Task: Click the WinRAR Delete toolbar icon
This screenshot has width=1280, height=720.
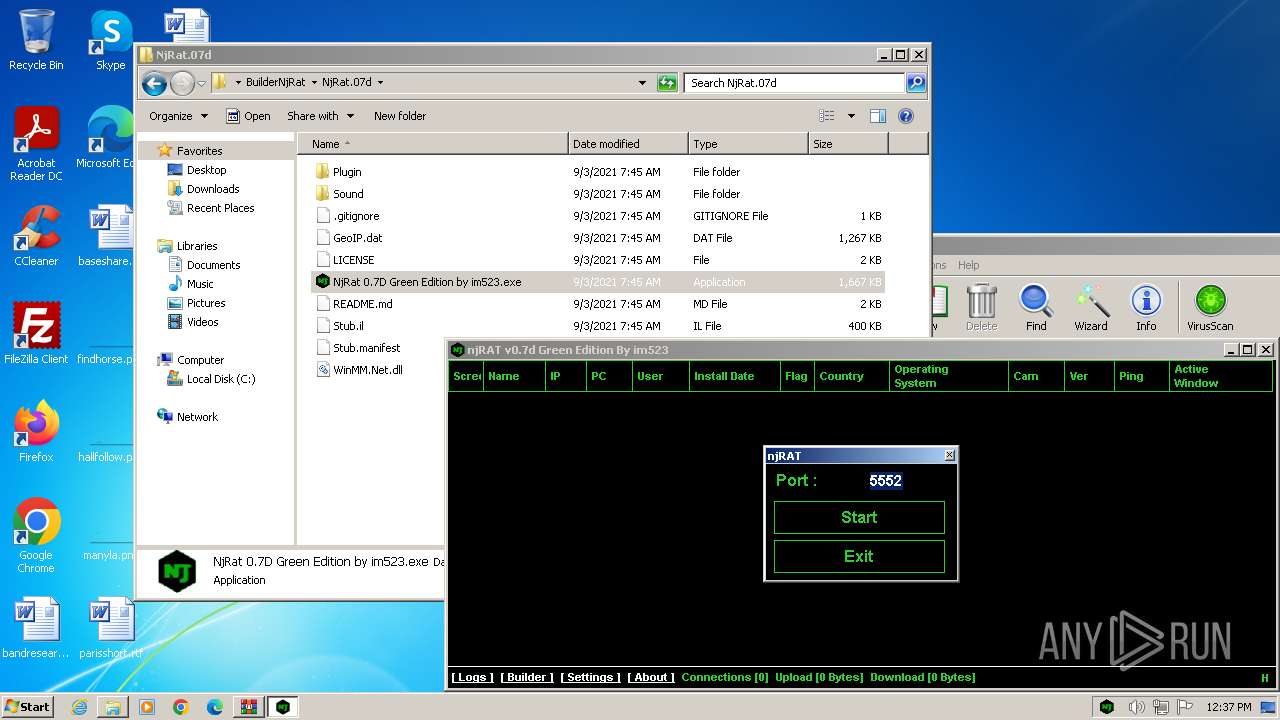Action: [981, 308]
